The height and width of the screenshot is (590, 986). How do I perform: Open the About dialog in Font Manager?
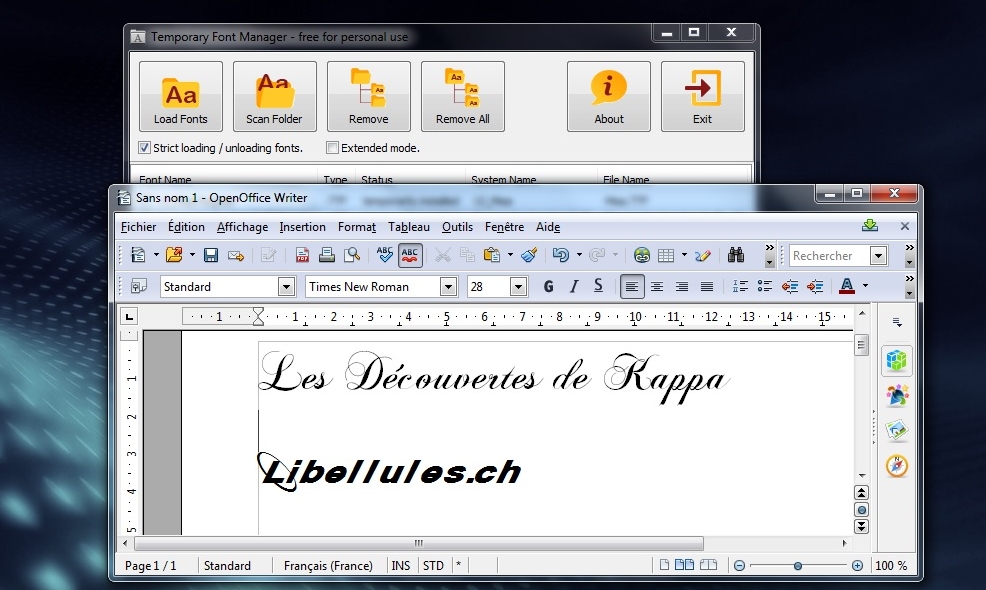point(609,96)
